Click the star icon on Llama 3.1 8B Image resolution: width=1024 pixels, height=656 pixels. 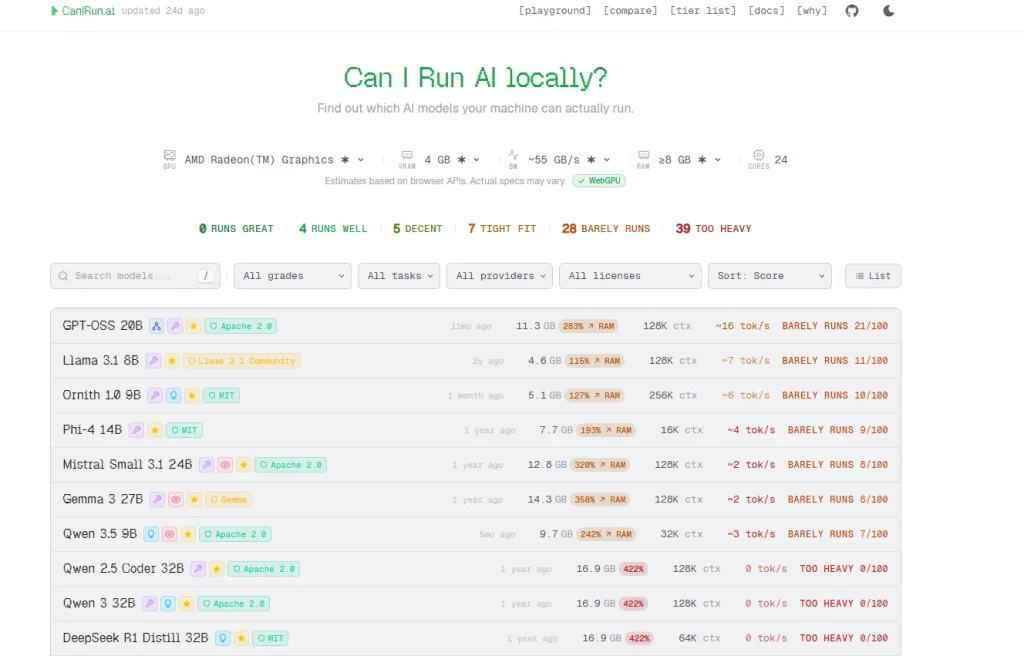click(x=172, y=361)
